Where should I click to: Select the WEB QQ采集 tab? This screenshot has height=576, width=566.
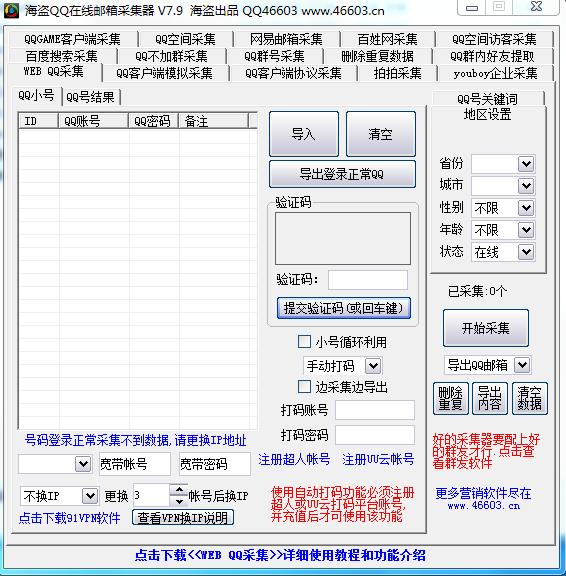click(x=54, y=71)
